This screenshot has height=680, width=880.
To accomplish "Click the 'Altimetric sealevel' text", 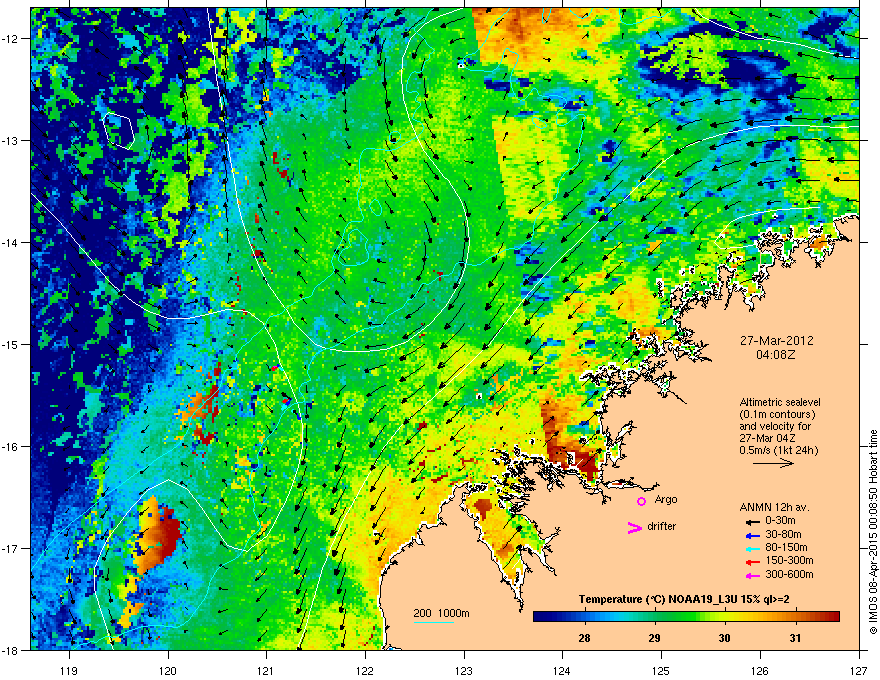I will pos(780,402).
